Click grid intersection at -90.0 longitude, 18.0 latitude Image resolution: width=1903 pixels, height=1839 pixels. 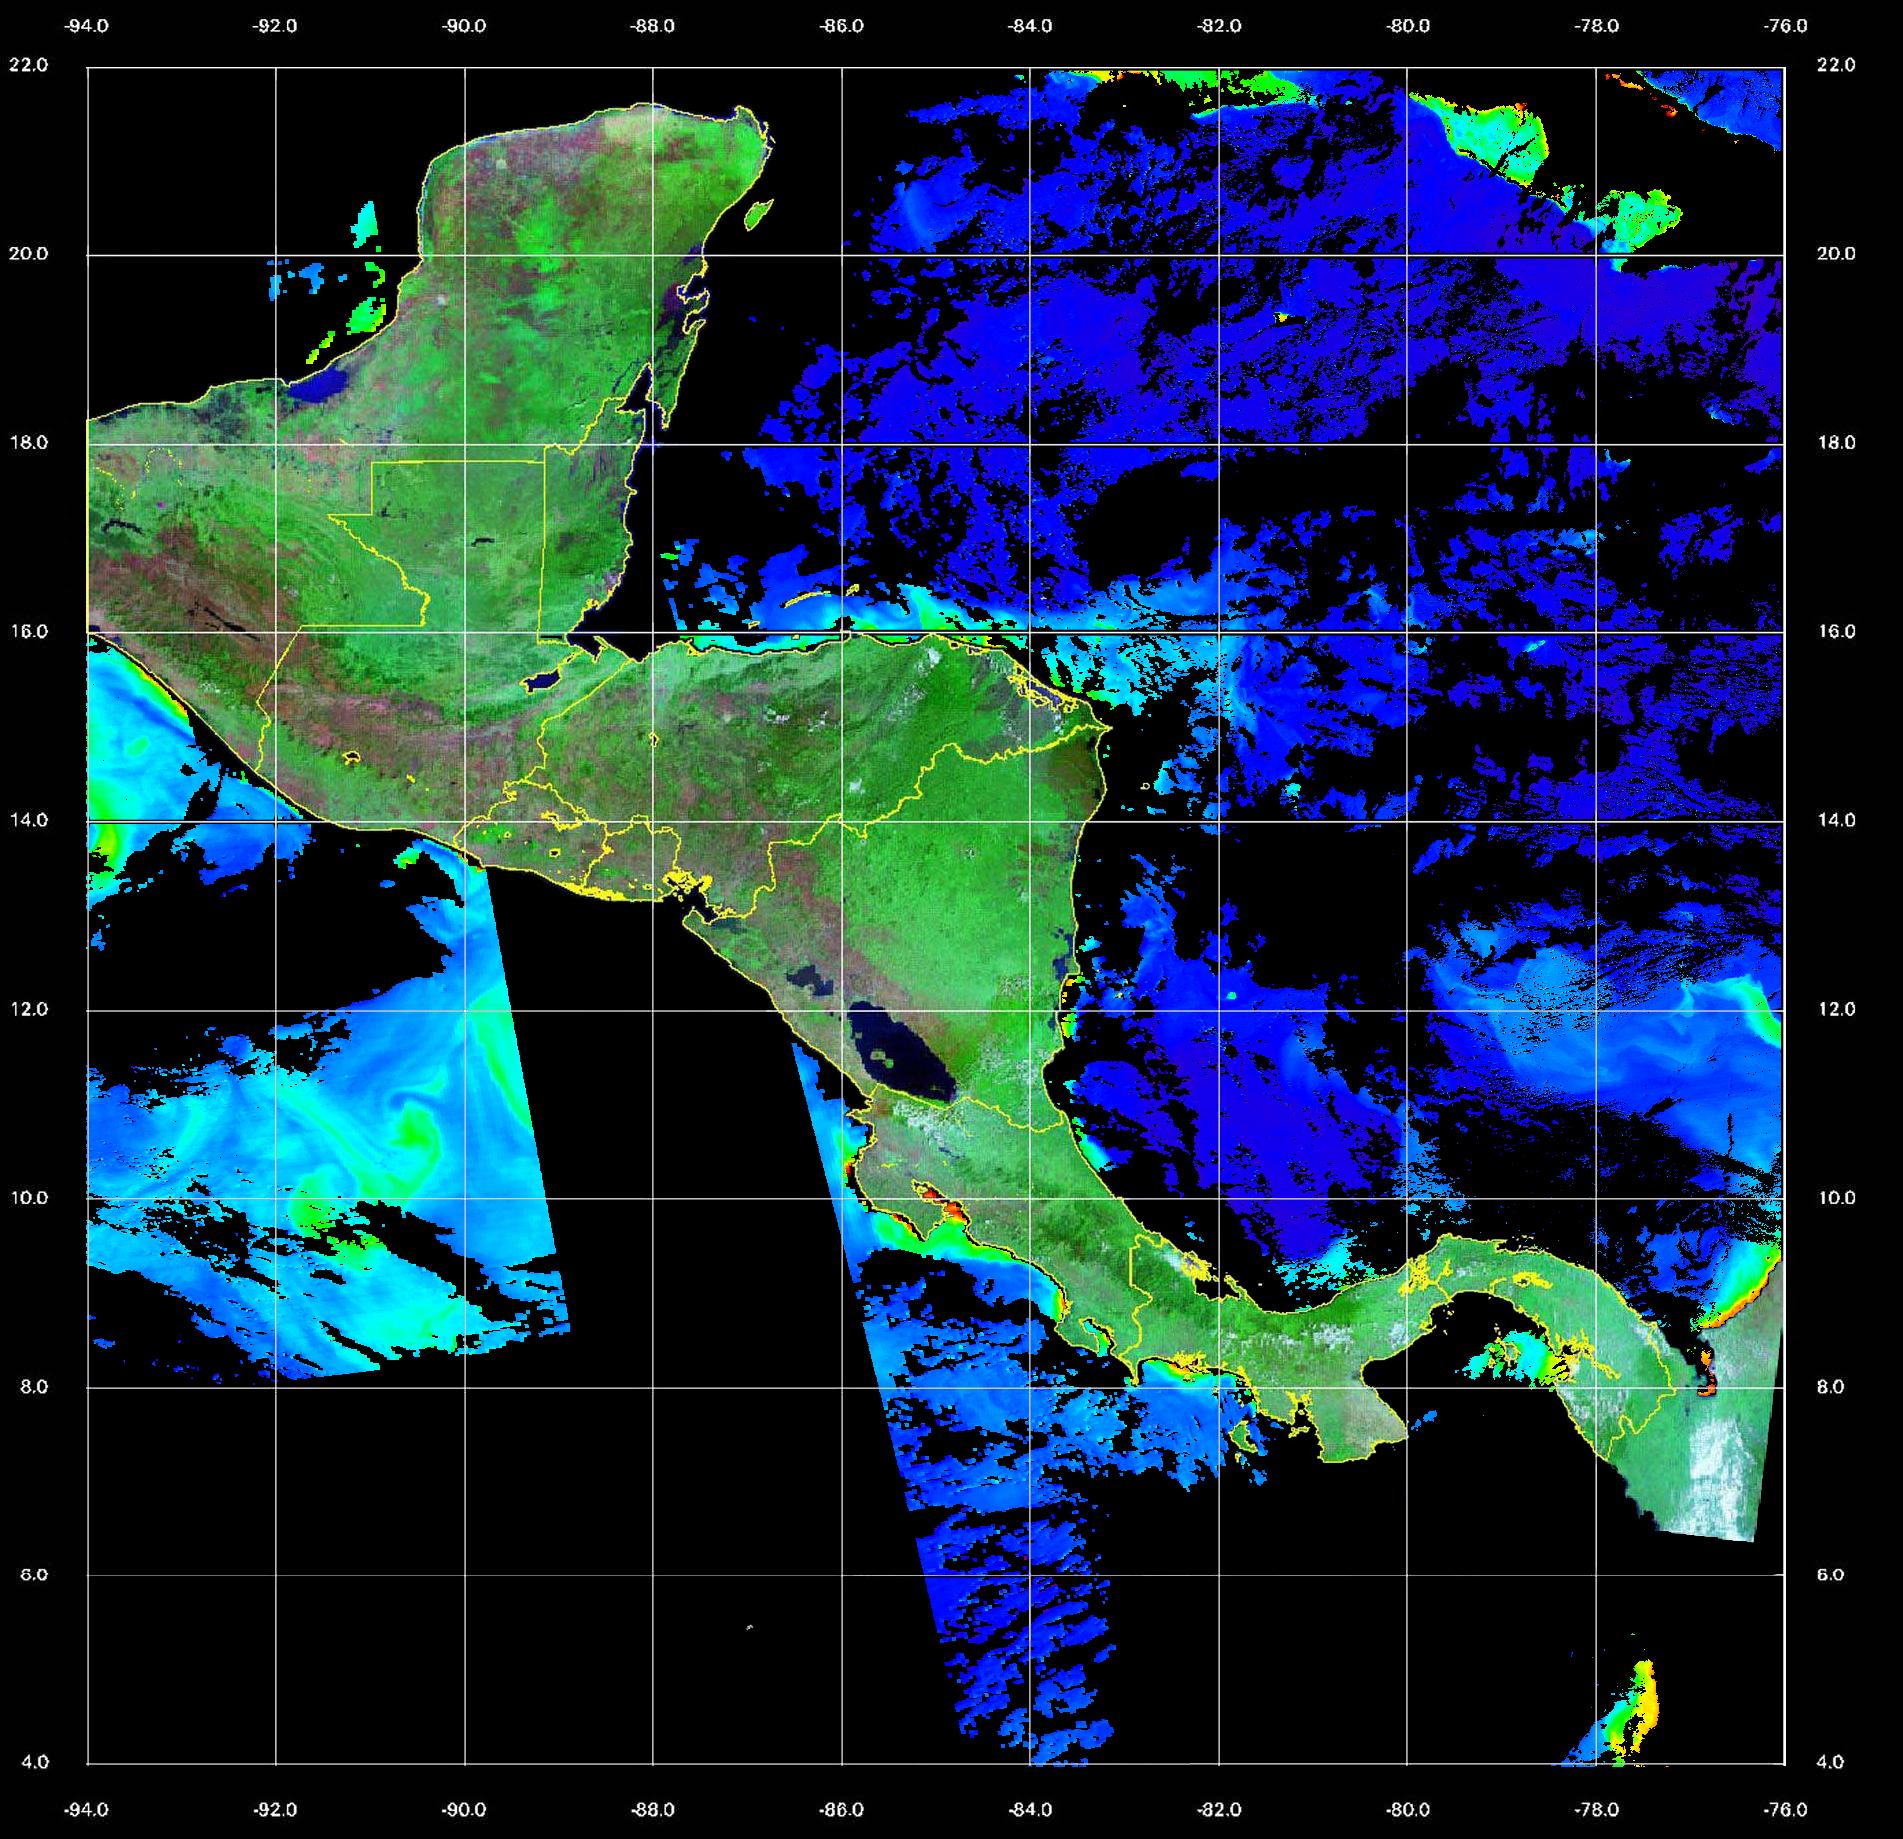pos(464,444)
